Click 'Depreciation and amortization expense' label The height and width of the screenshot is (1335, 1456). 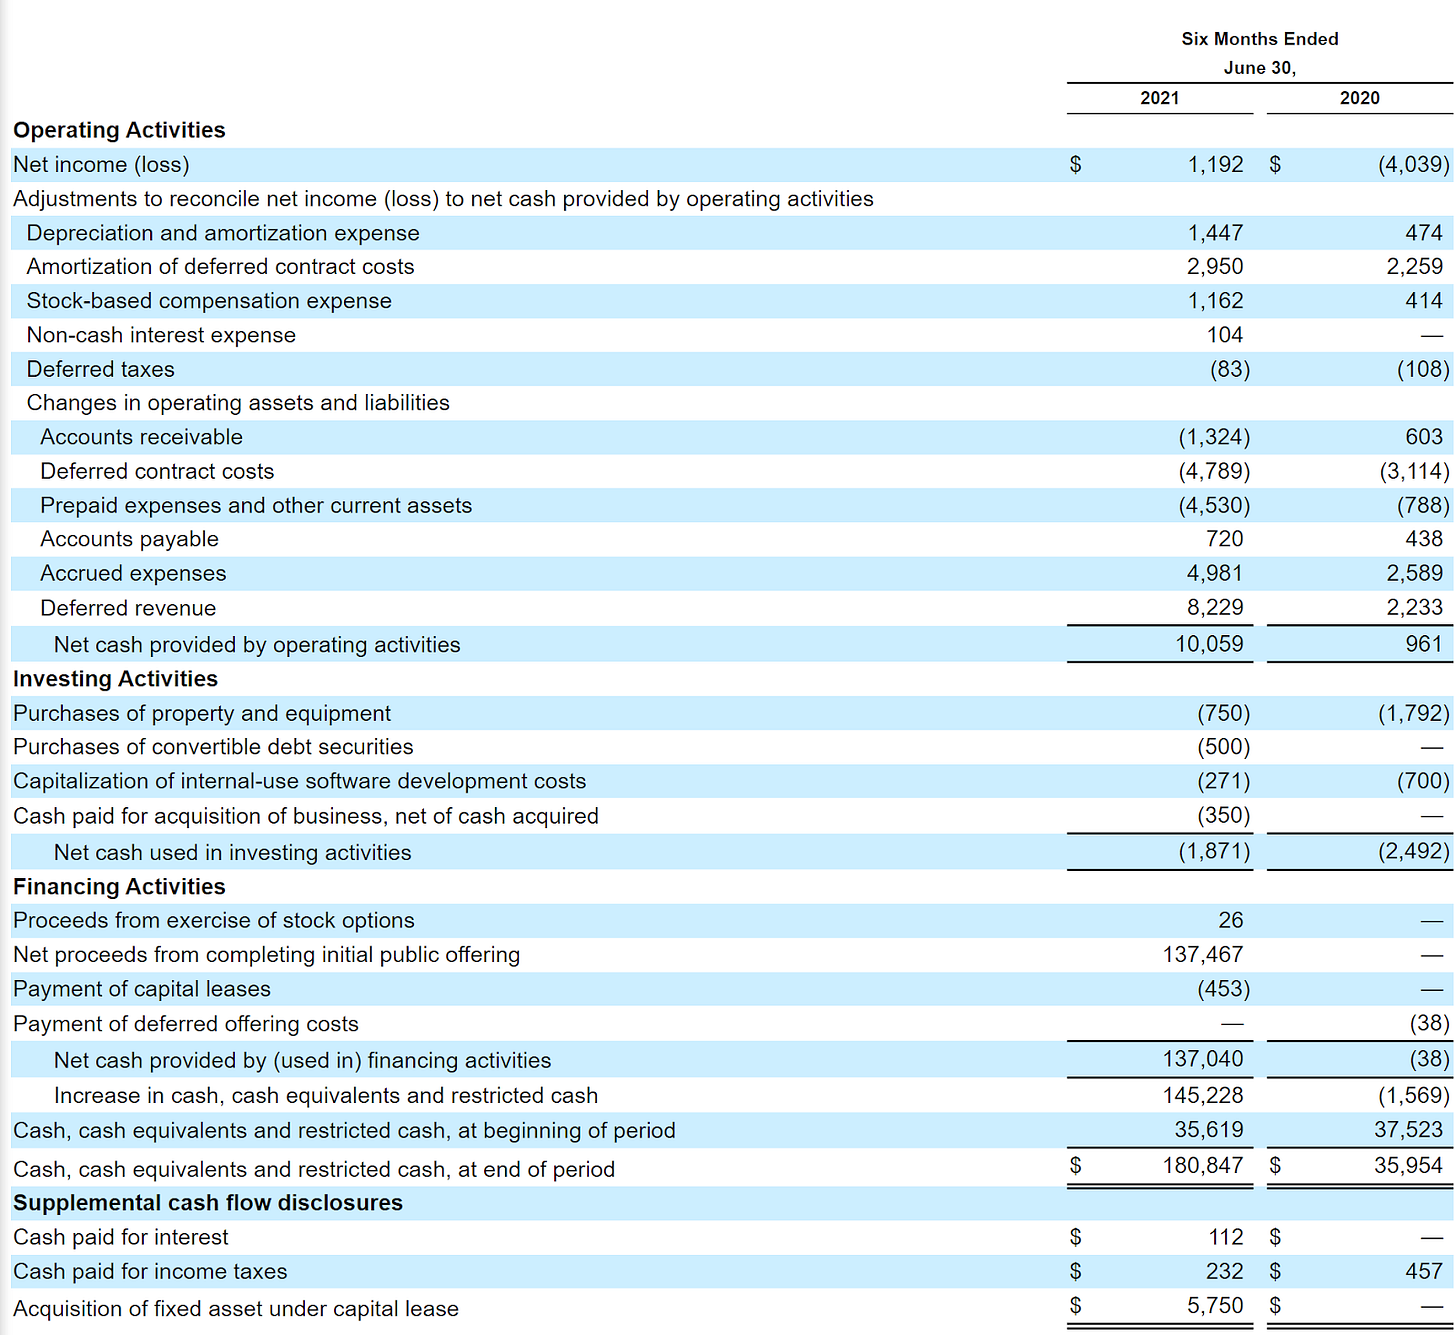point(223,233)
